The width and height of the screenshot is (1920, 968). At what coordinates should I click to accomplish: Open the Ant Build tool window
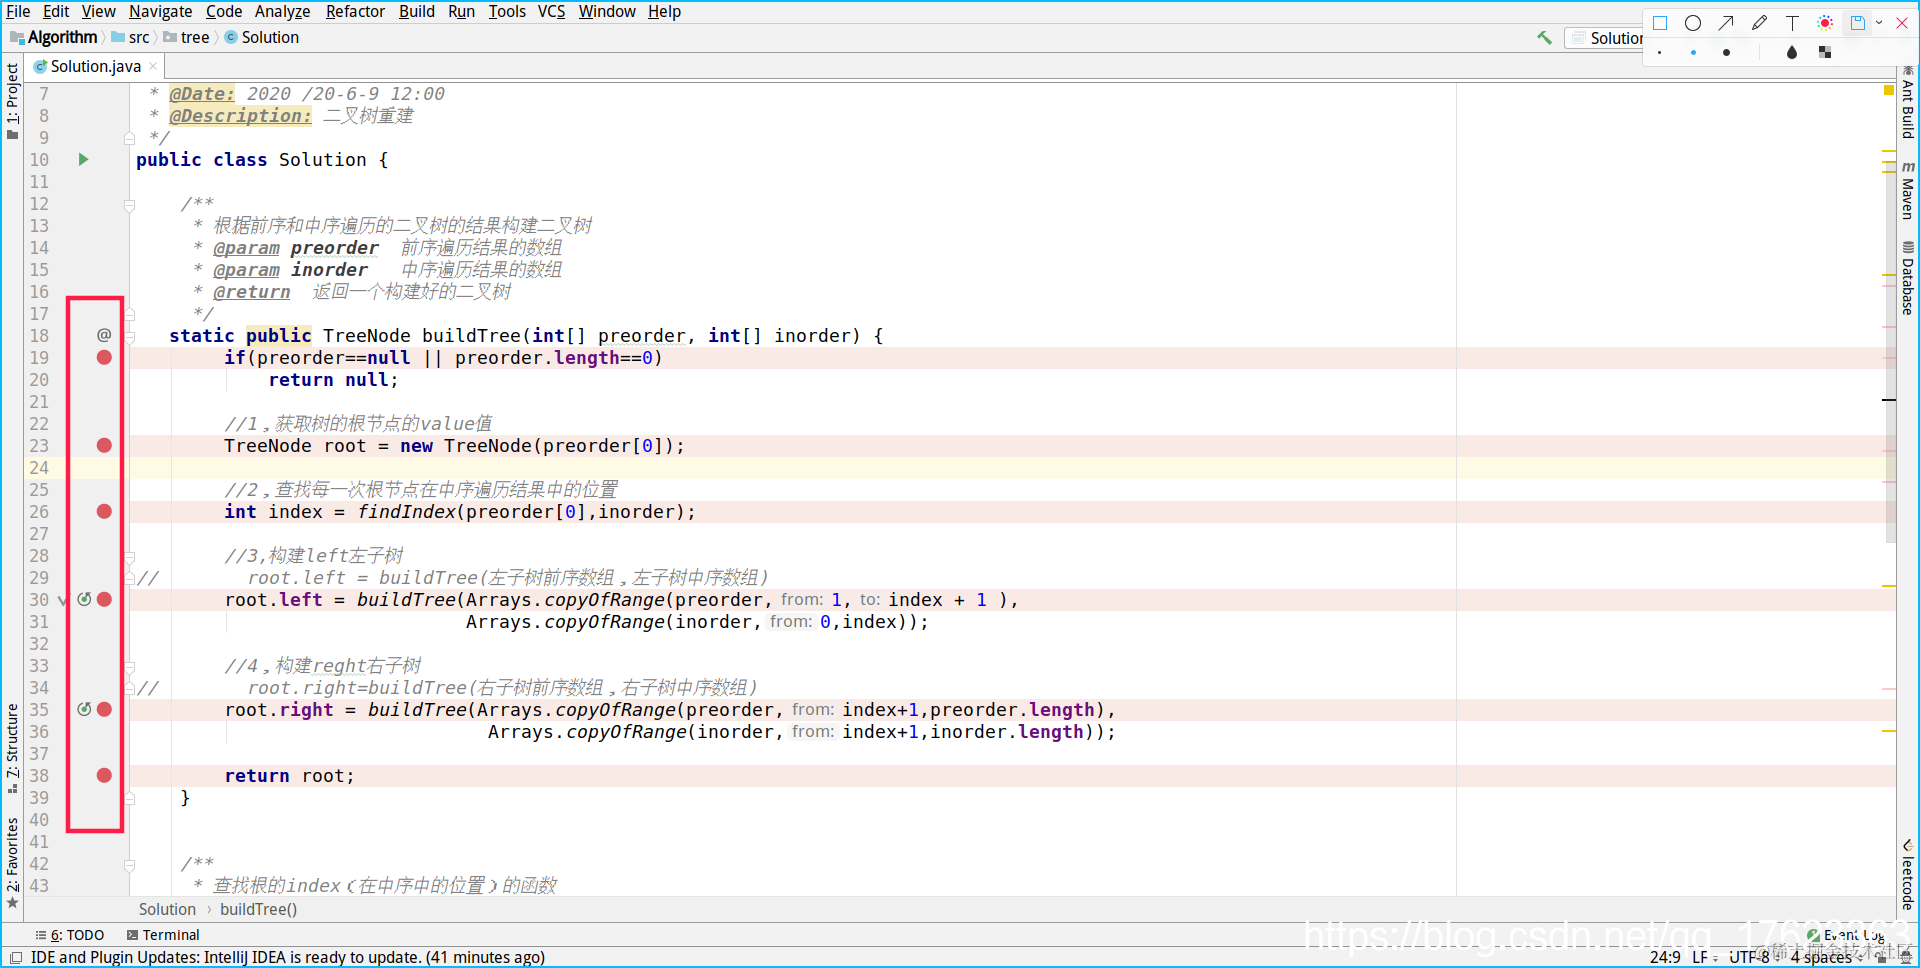coord(1908,102)
